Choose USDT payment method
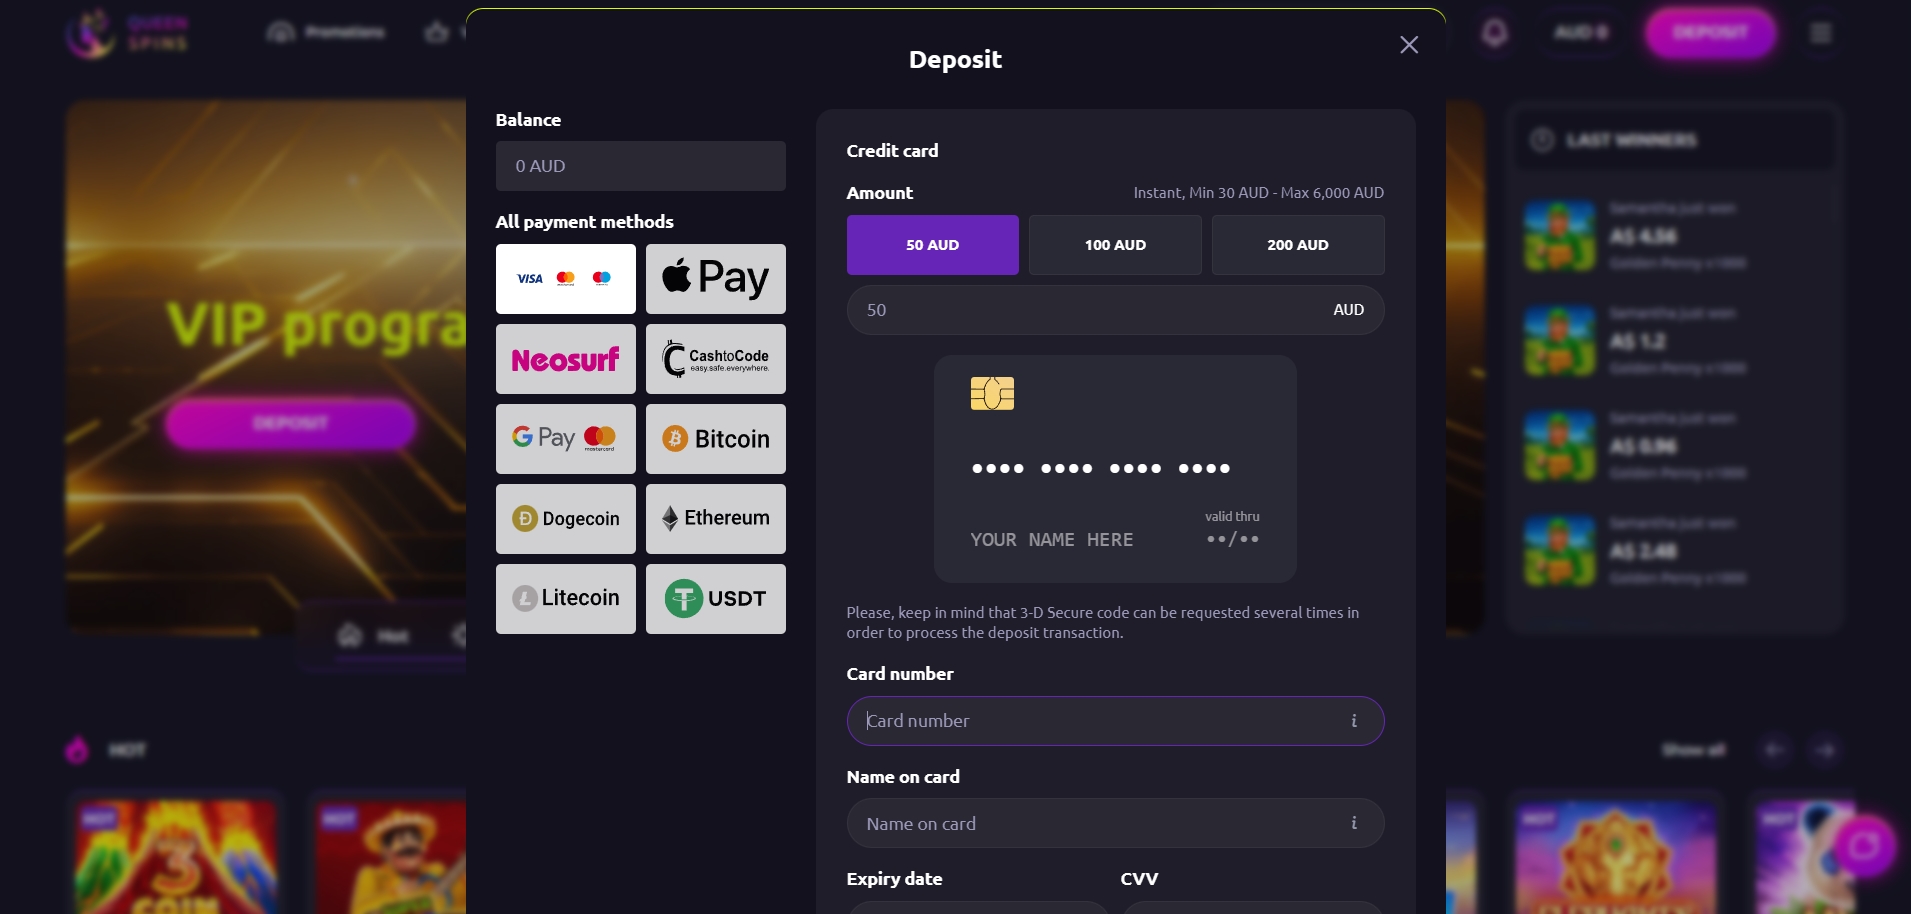The image size is (1911, 914). (716, 598)
